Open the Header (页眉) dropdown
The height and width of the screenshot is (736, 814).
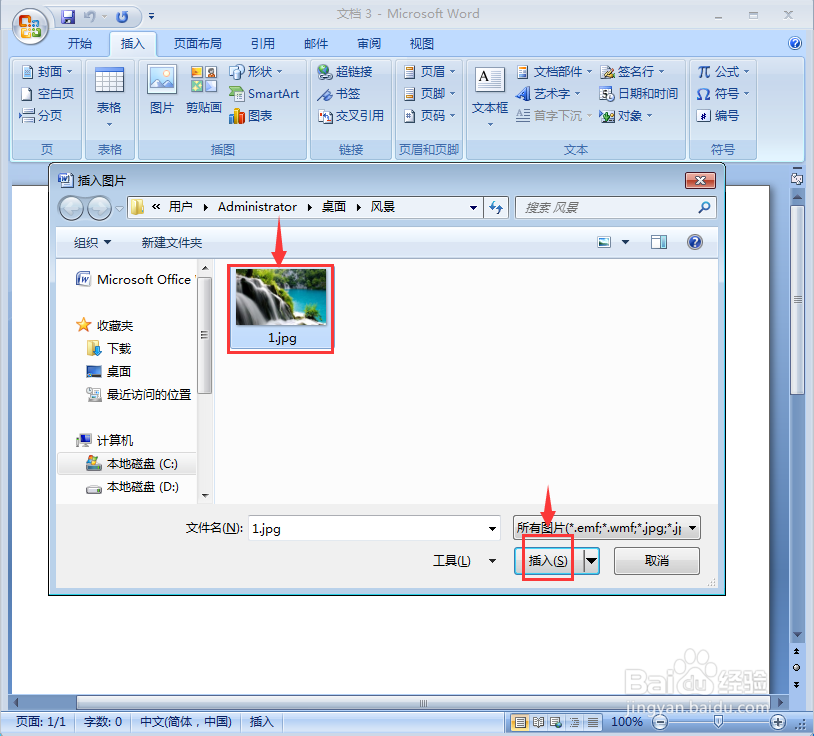pos(430,71)
